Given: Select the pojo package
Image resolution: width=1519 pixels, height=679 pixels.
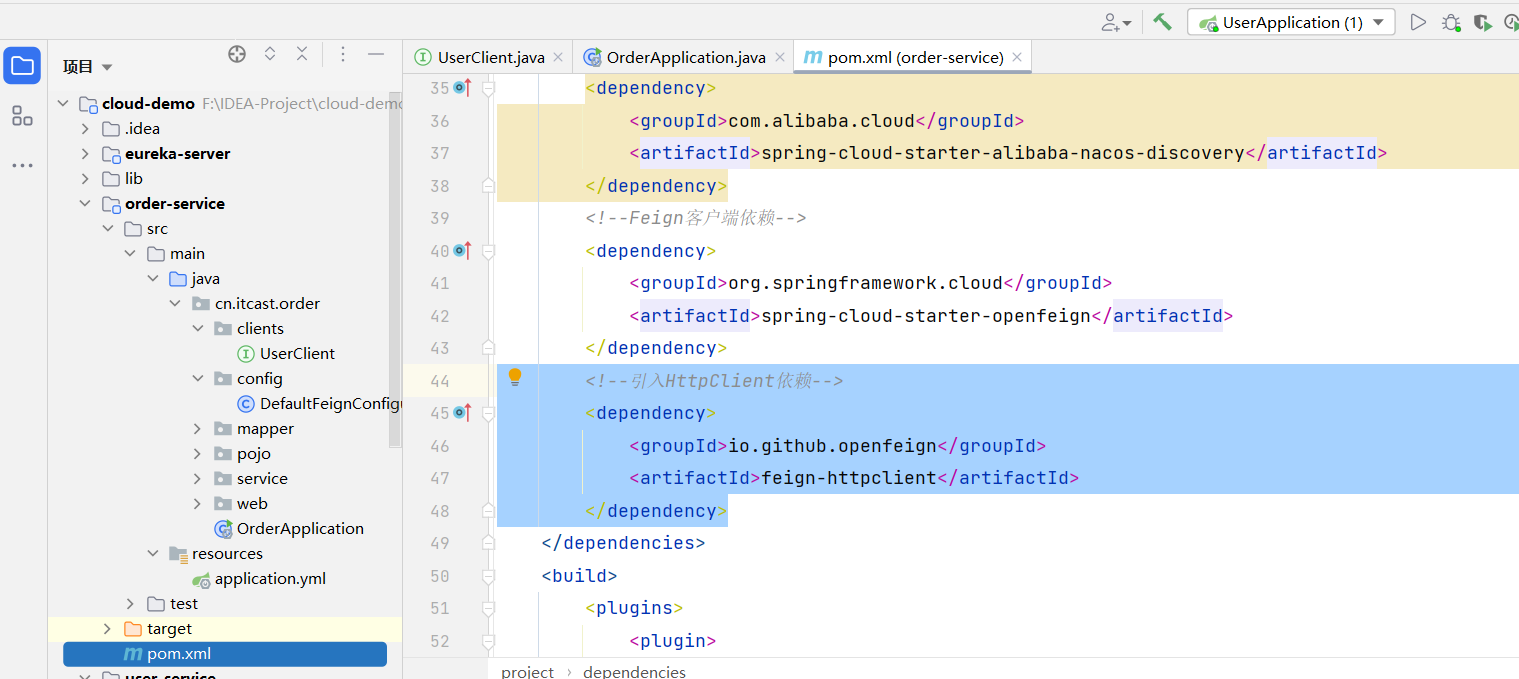Looking at the screenshot, I should coord(253,454).
